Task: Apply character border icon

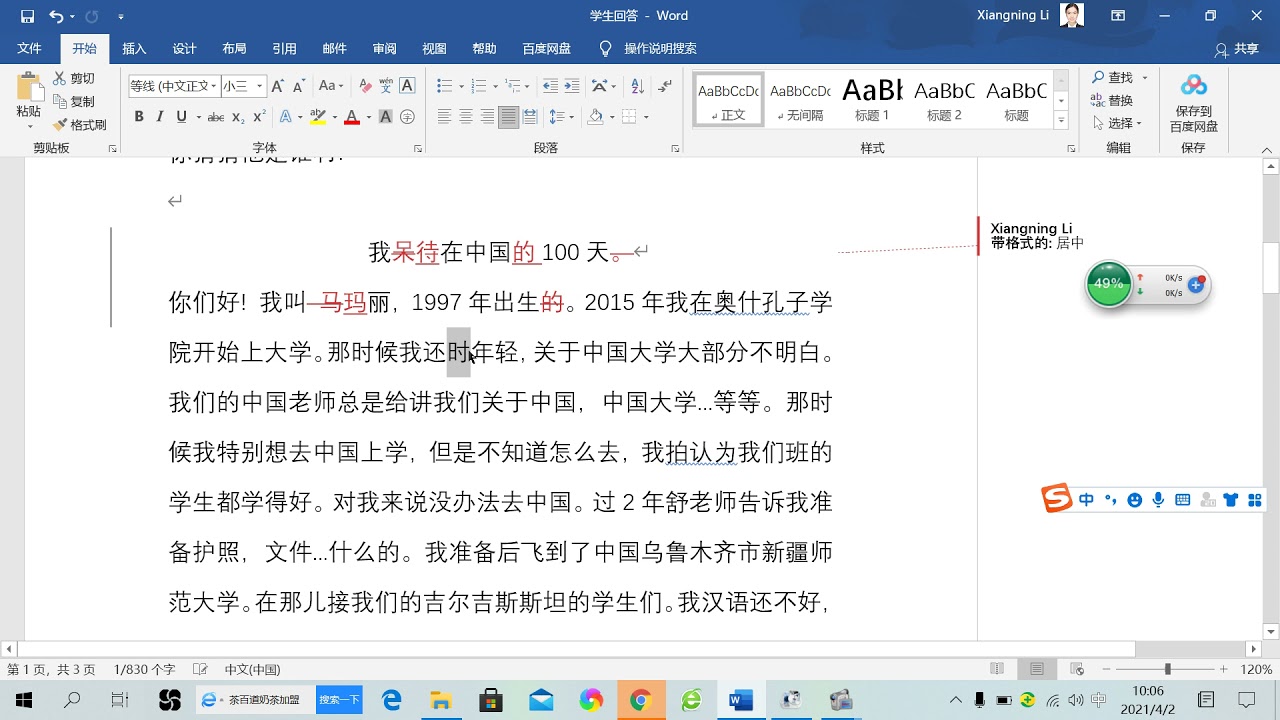Action: 407,86
